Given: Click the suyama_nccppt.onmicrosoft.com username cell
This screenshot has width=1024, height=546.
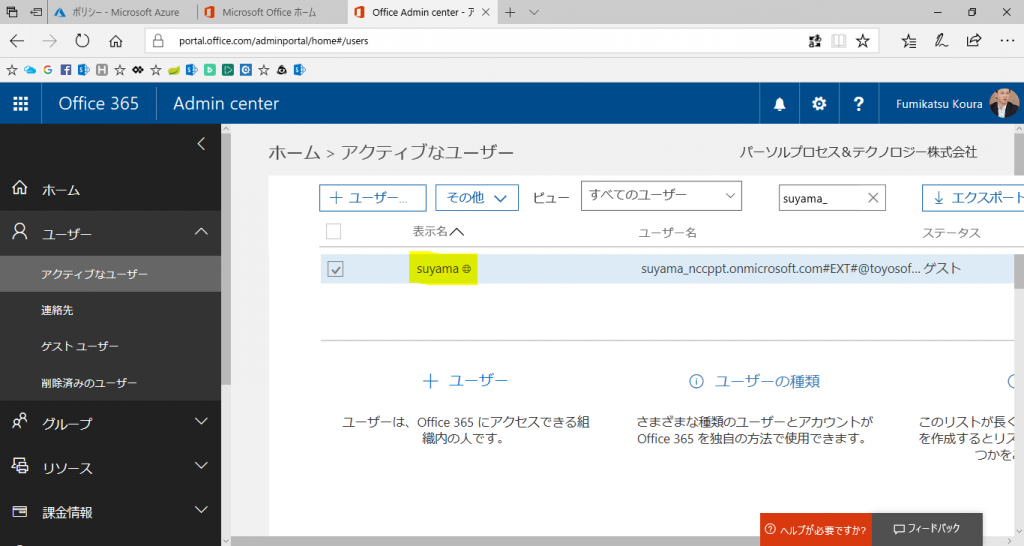Looking at the screenshot, I should 780,269.
